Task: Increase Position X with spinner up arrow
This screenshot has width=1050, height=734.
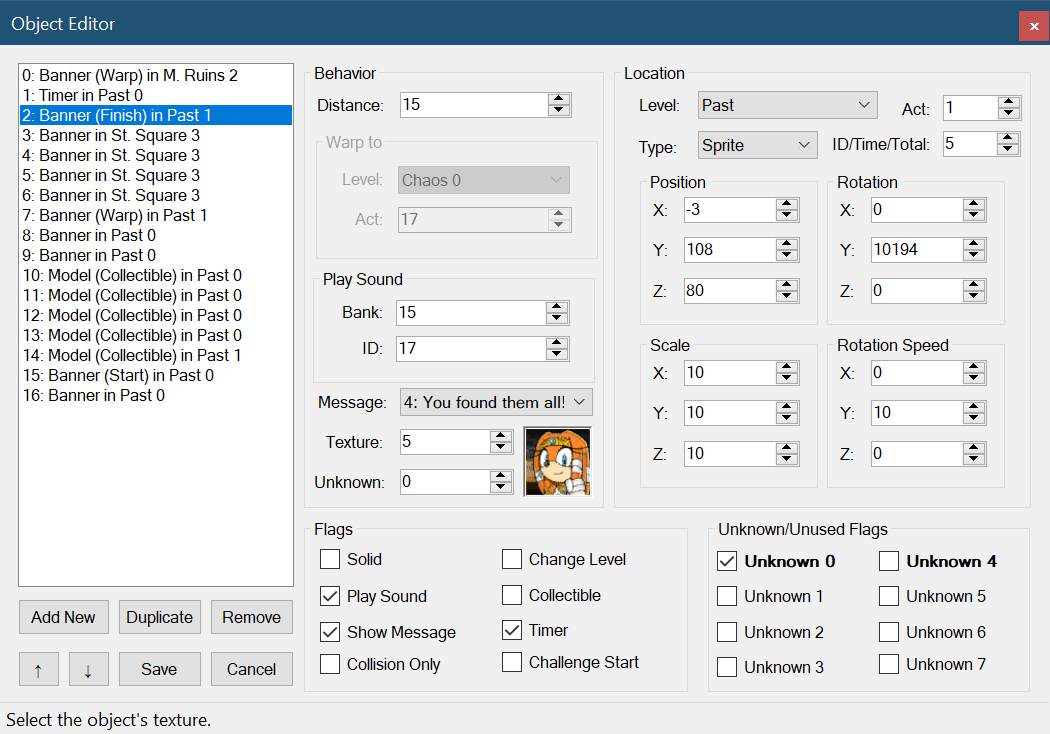Action: 787,204
